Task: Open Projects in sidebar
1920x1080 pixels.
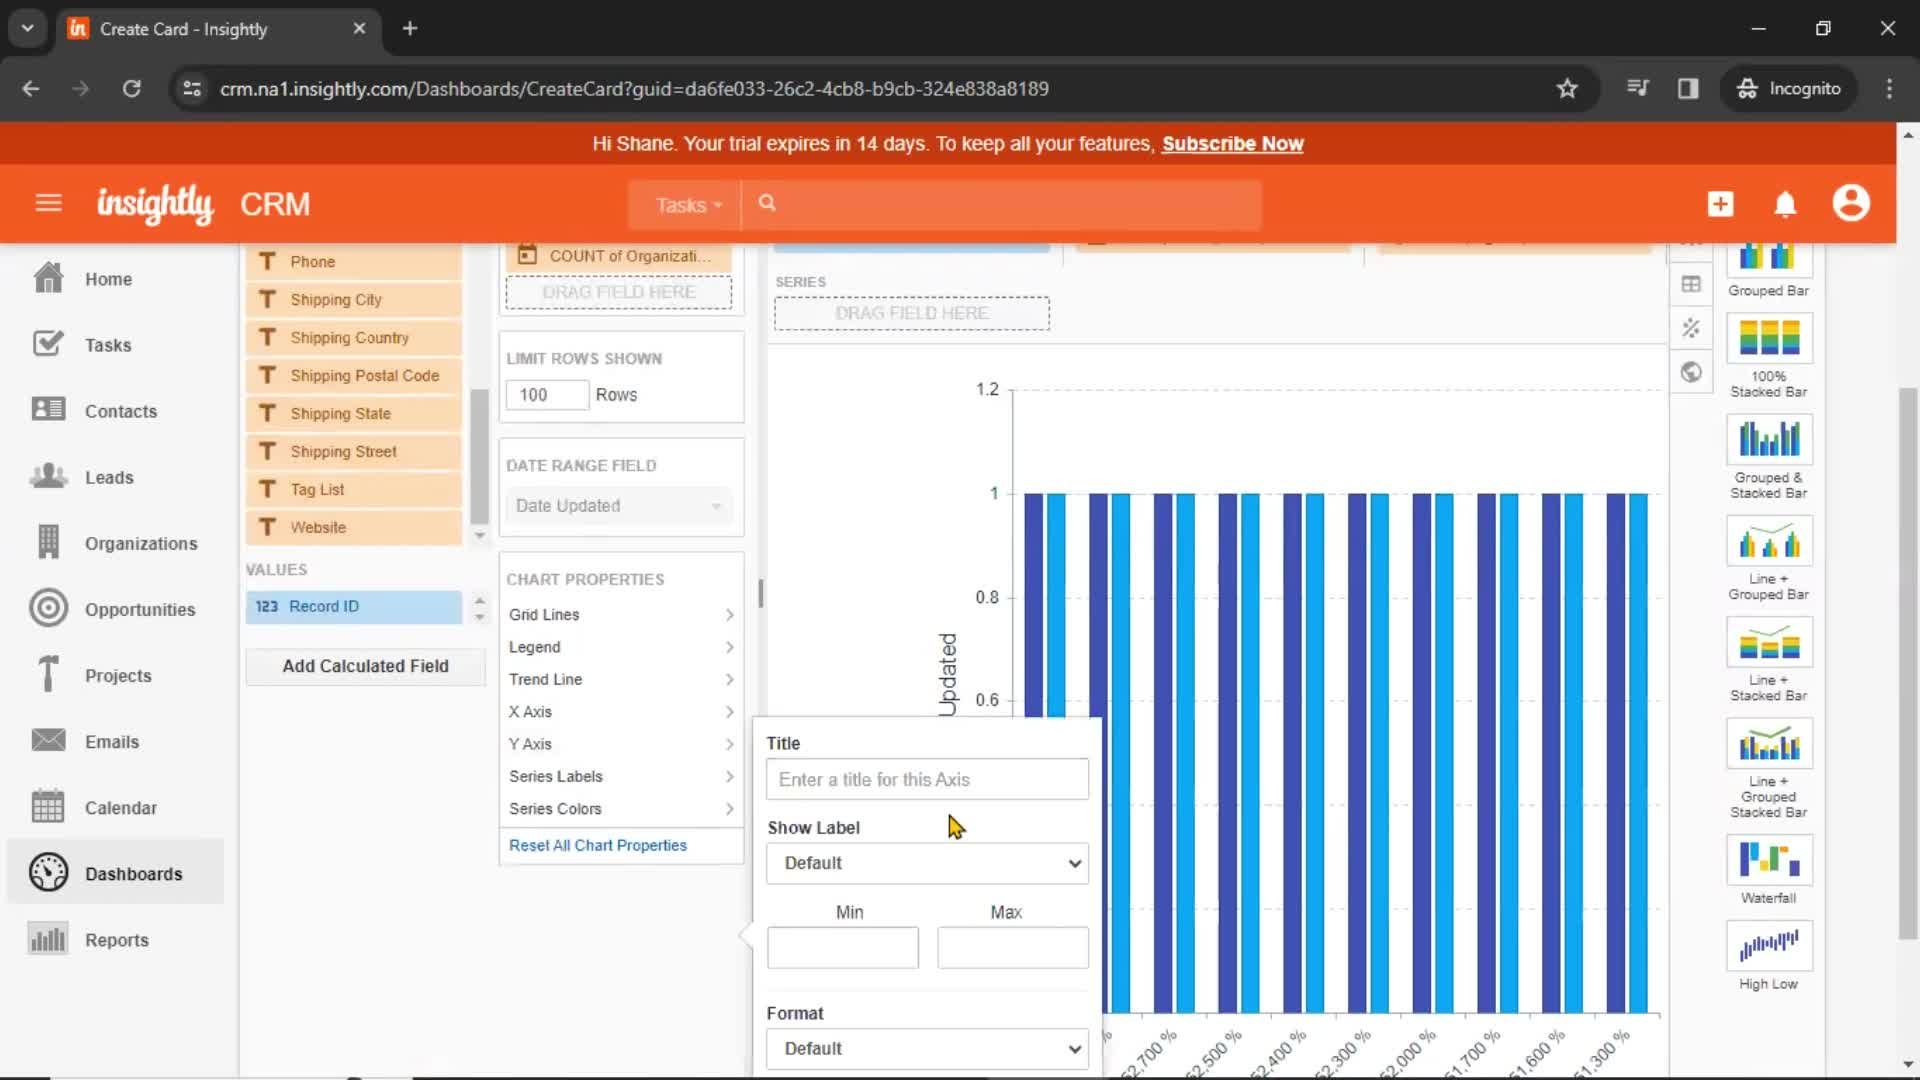Action: pyautogui.click(x=118, y=675)
